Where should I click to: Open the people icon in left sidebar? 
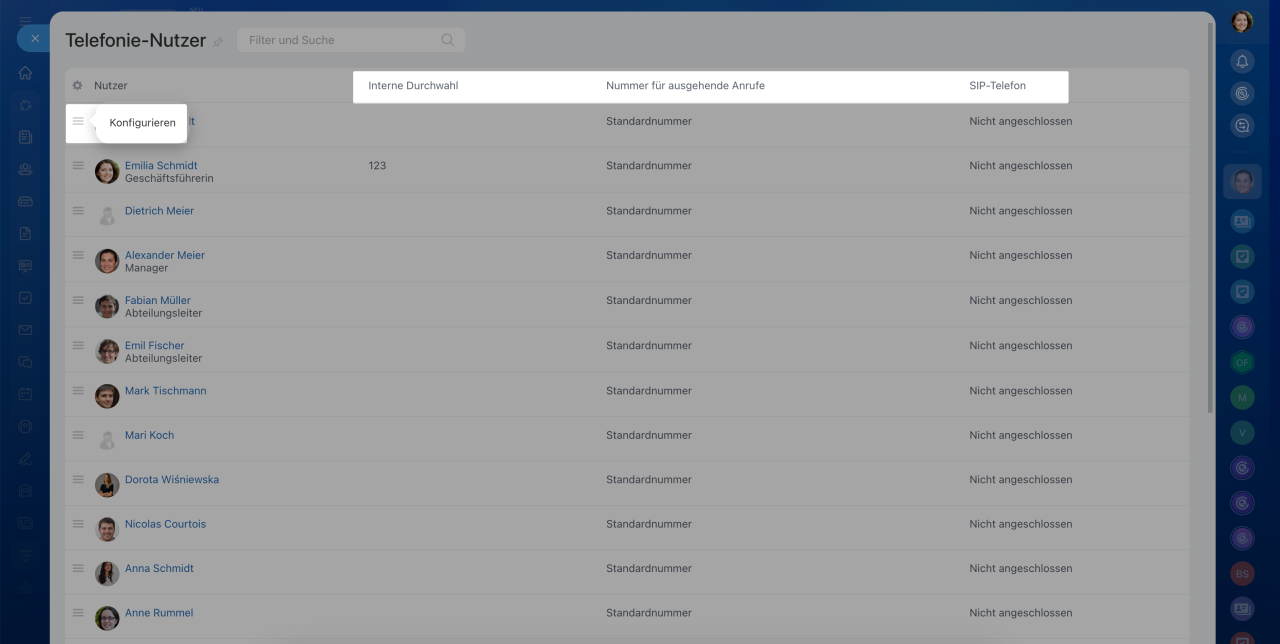(25, 169)
